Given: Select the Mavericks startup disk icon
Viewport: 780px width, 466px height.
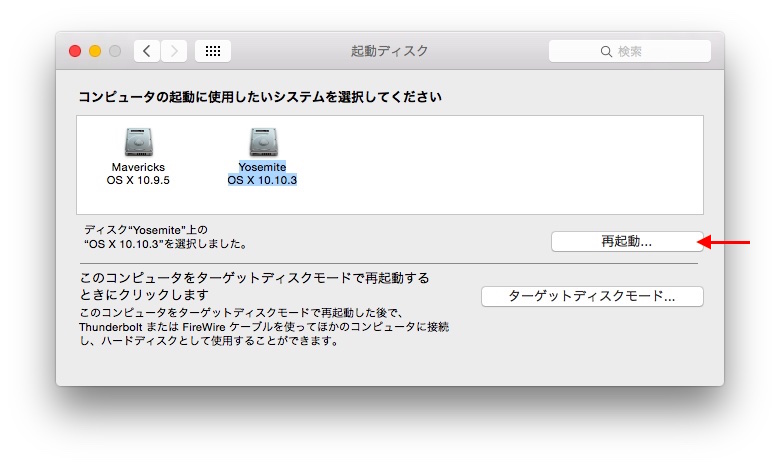Looking at the screenshot, I should coord(138,142).
